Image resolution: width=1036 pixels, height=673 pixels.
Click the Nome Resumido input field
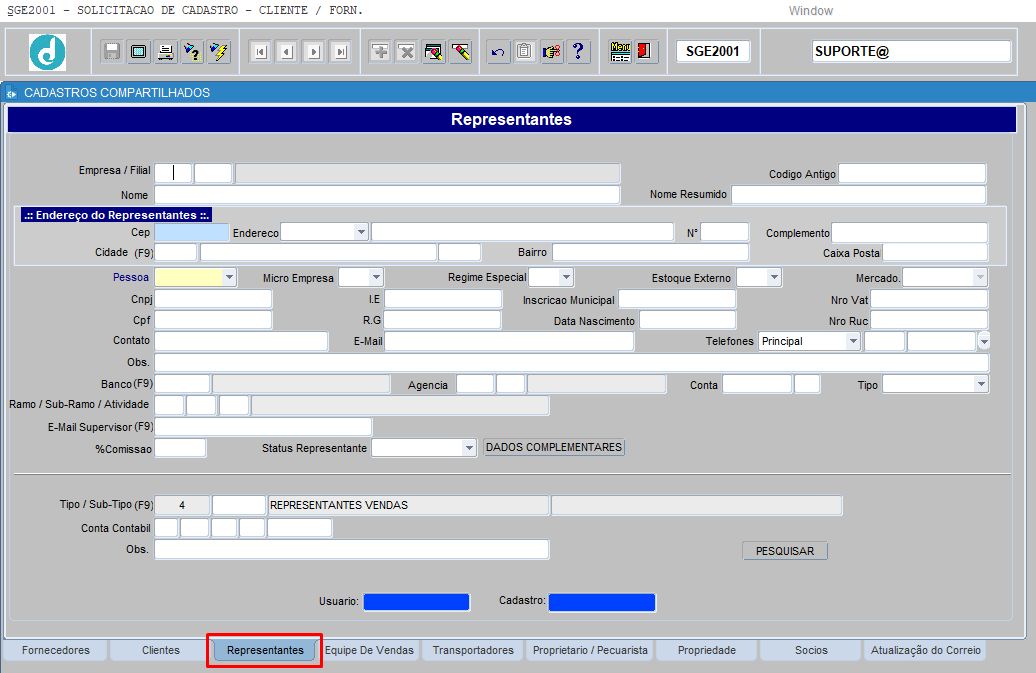tap(859, 195)
